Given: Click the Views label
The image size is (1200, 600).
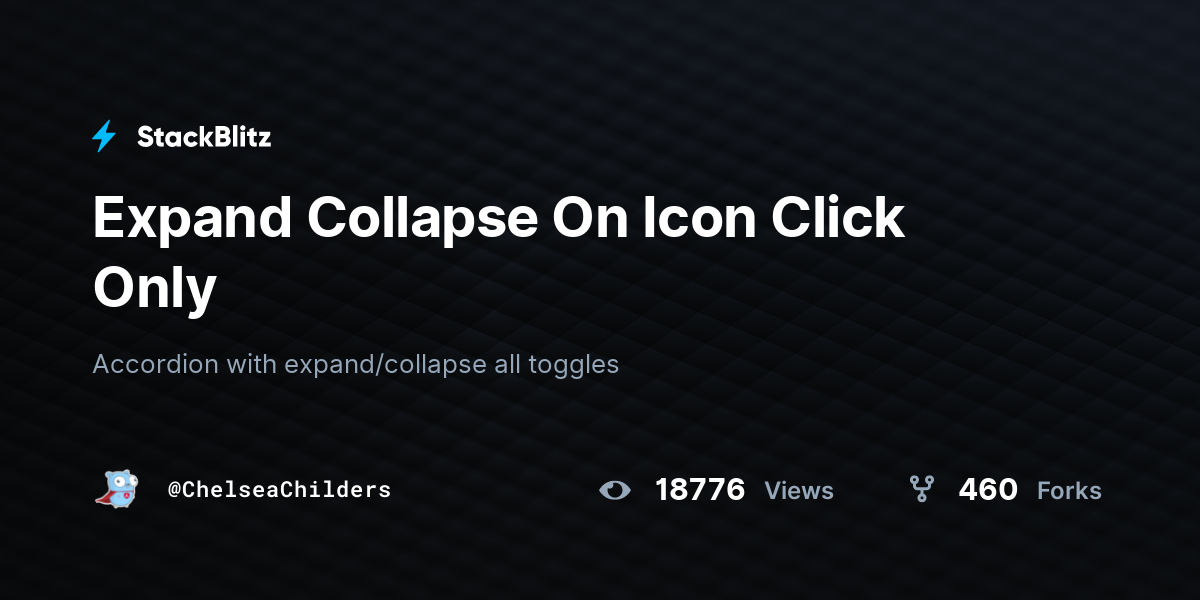Looking at the screenshot, I should 799,491.
